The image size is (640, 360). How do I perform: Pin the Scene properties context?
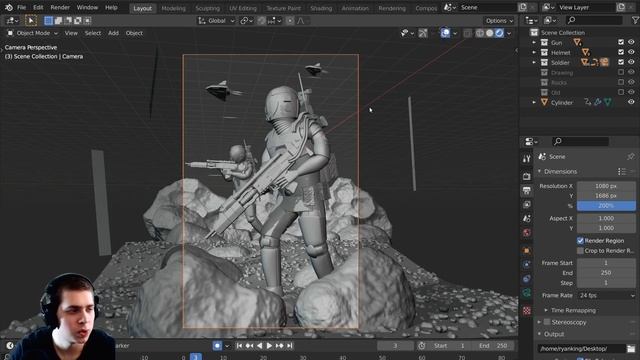coord(631,156)
